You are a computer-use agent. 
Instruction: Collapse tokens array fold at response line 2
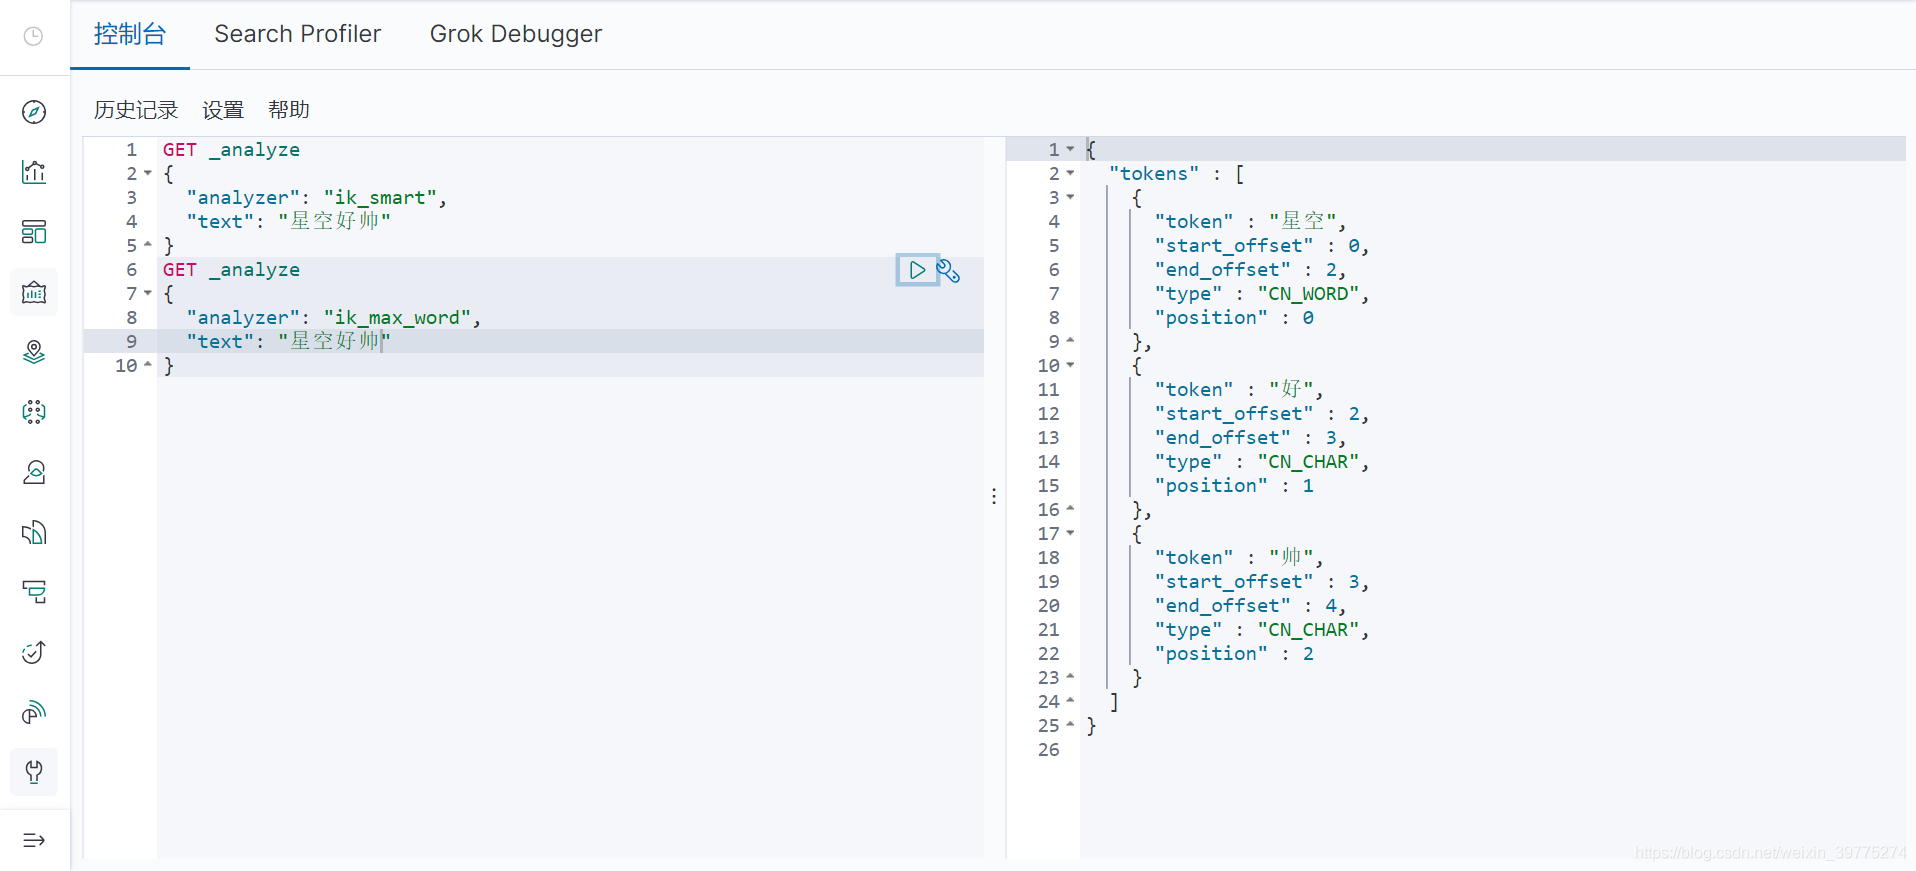point(1070,174)
